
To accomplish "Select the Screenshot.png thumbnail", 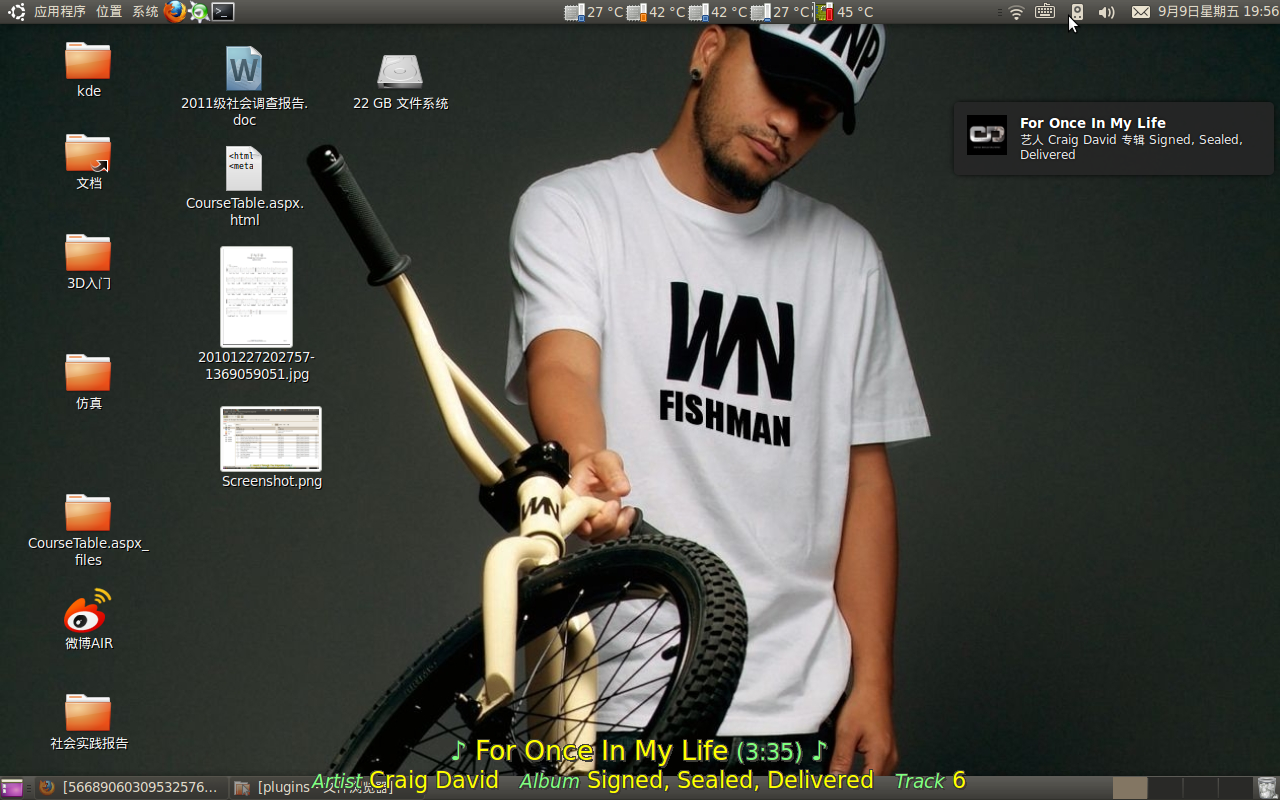I will [271, 439].
